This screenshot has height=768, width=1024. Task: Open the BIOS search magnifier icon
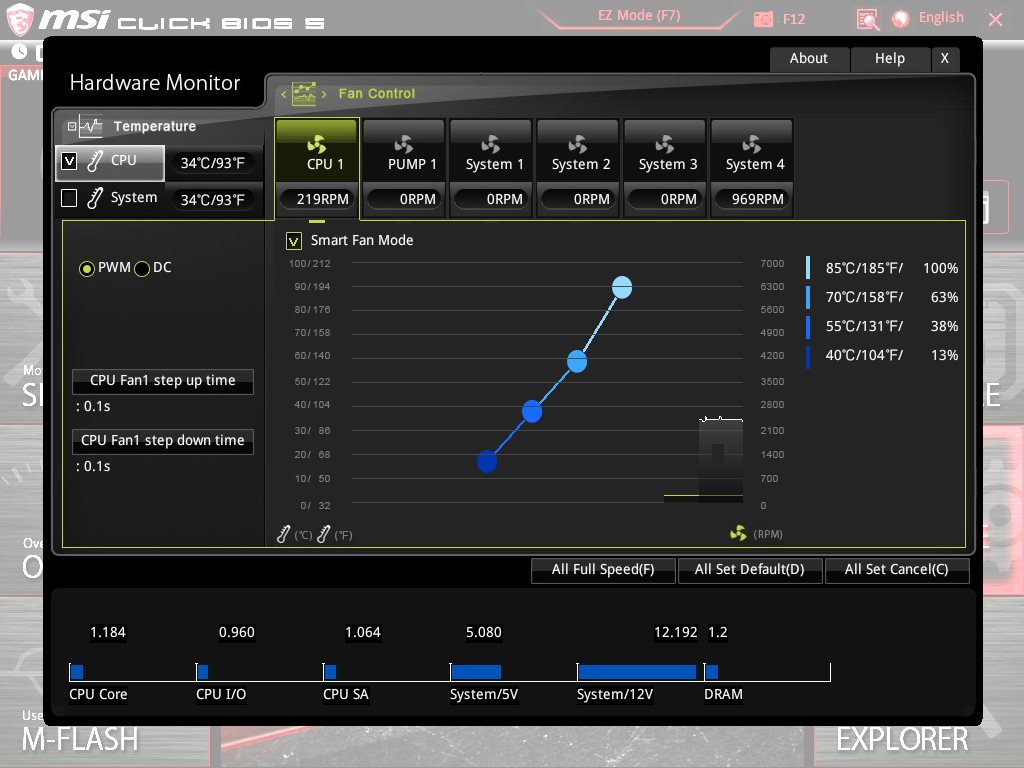(x=868, y=20)
